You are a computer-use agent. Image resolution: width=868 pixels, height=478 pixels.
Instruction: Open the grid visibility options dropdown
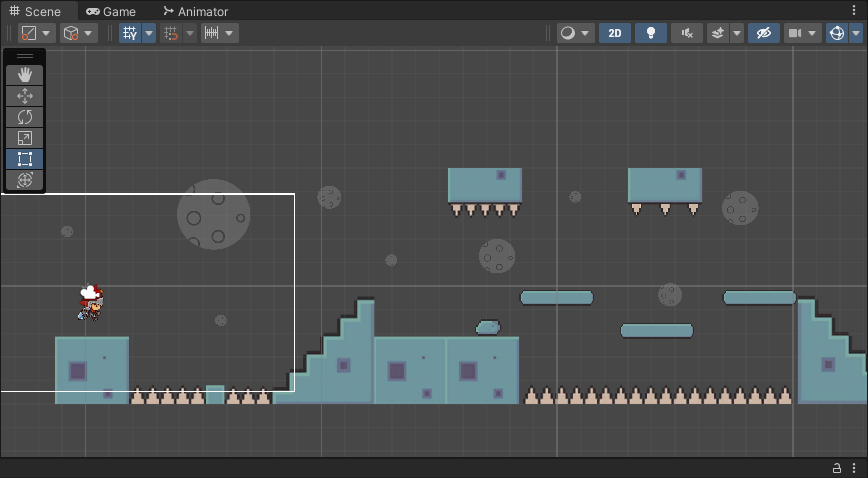(x=149, y=33)
